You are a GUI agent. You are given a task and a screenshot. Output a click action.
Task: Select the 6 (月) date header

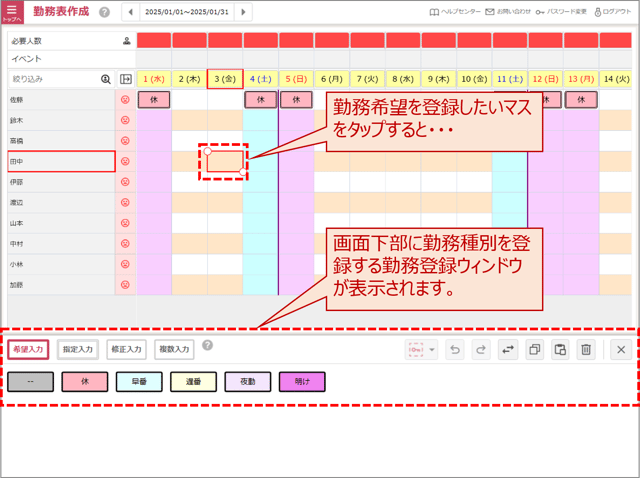(x=332, y=79)
